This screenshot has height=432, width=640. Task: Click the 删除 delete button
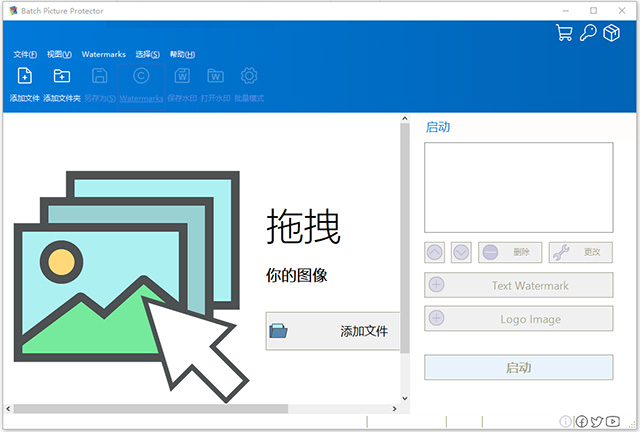pyautogui.click(x=510, y=252)
